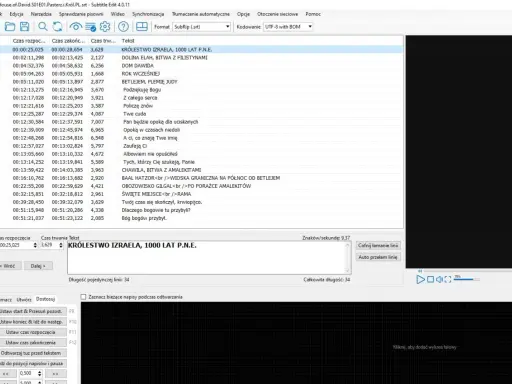Screen dimensions: 512x384
Task: Click into the subtitle text edit box
Action: tap(206, 258)
